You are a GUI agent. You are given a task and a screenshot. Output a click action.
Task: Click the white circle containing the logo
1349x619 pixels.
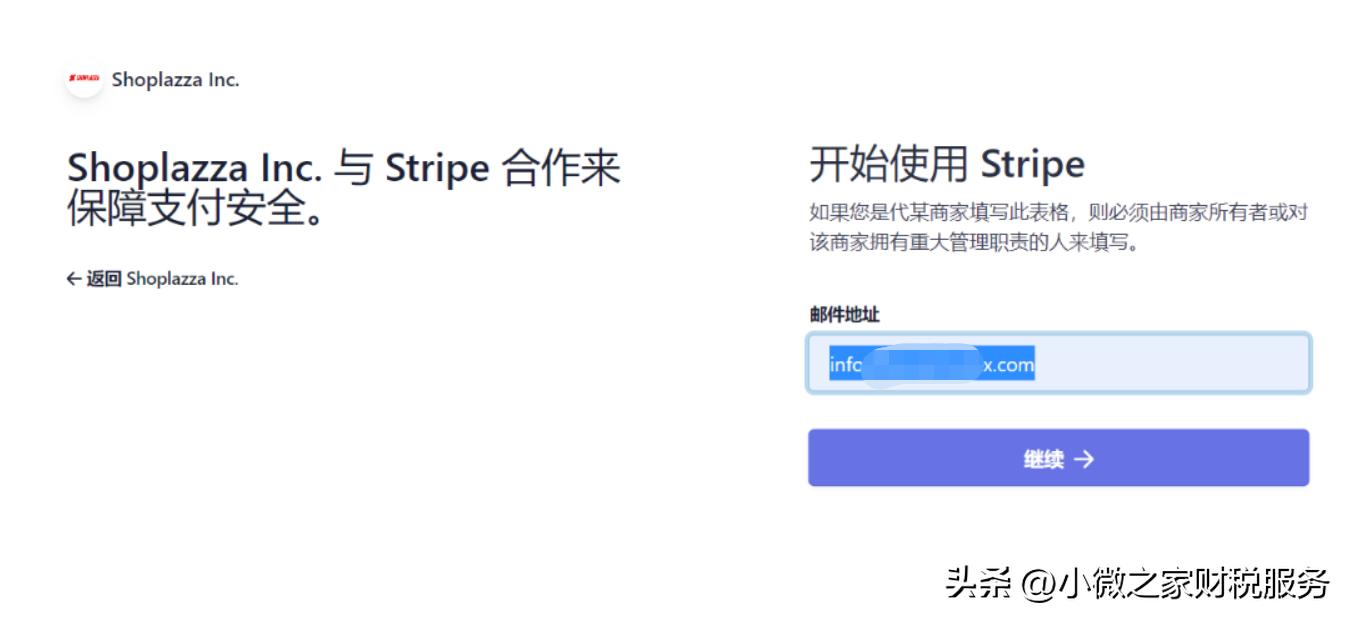click(84, 80)
